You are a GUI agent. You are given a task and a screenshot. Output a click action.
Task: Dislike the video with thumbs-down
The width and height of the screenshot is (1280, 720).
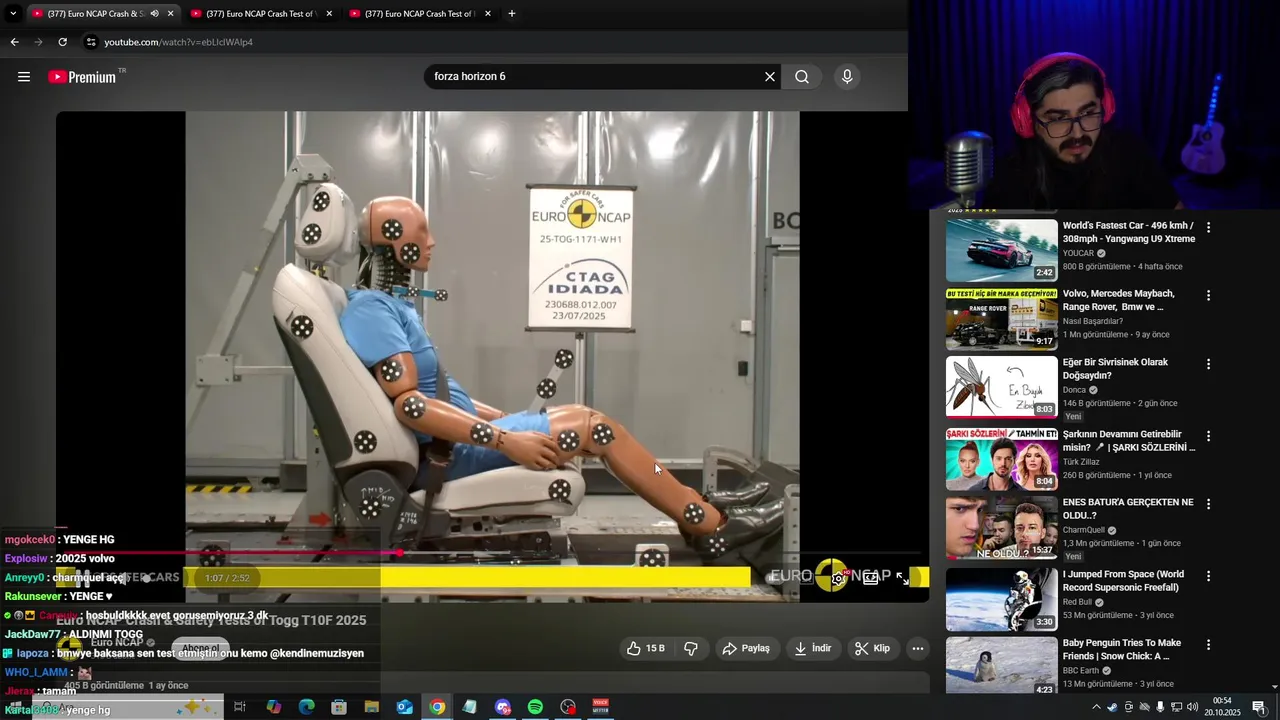[x=691, y=649]
